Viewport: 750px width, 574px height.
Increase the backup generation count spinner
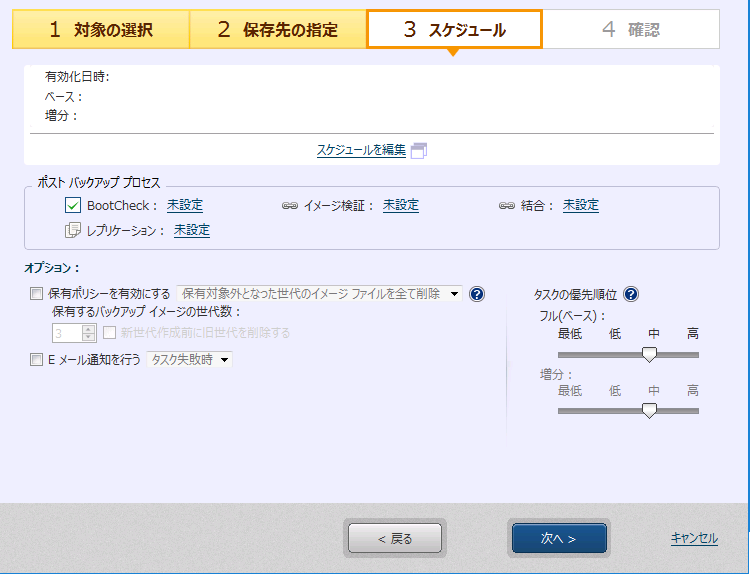(x=89, y=328)
